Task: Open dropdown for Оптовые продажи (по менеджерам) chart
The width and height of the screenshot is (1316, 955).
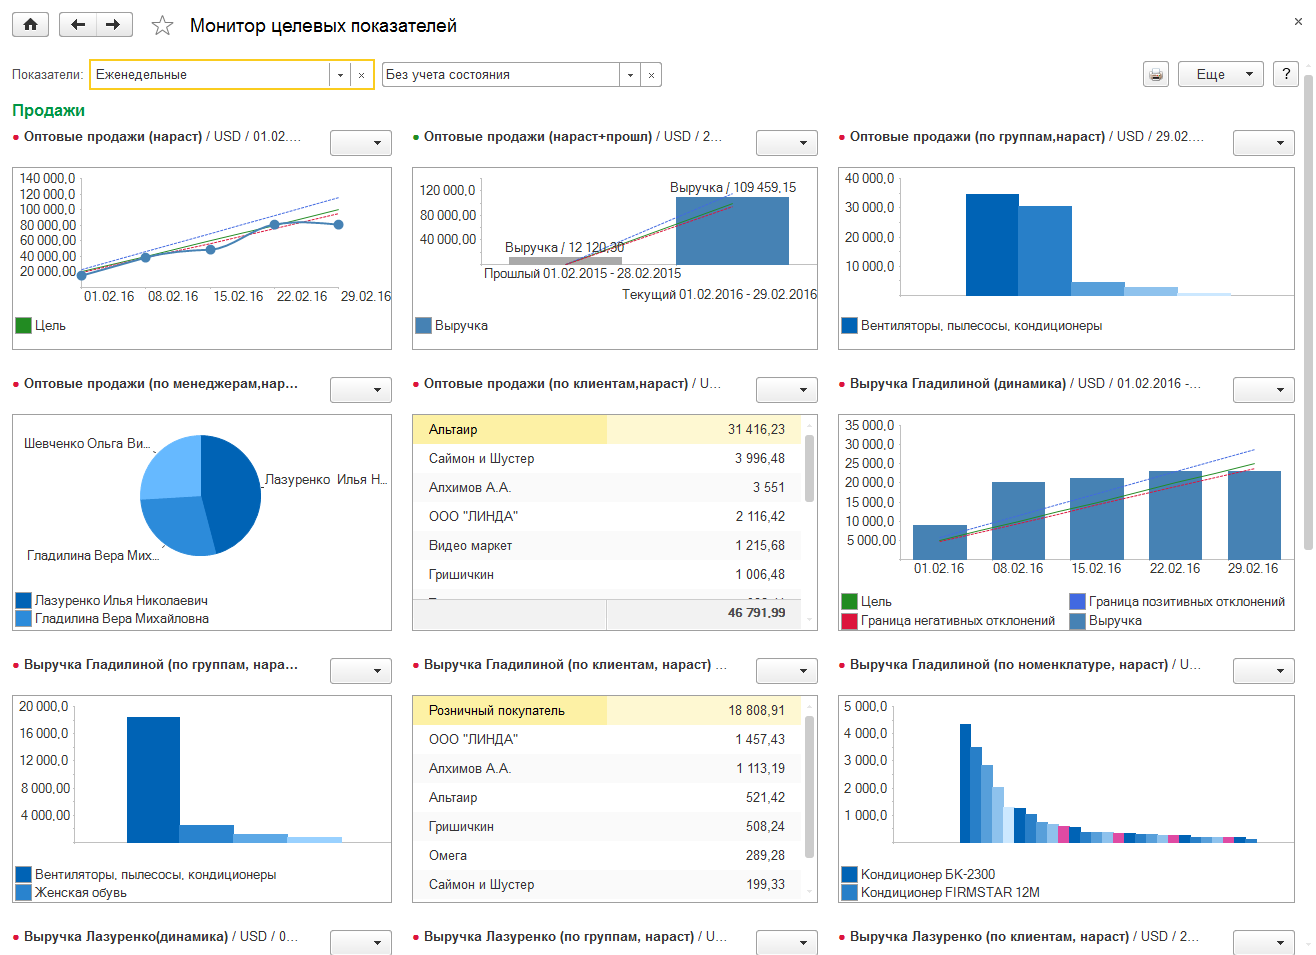Action: (x=360, y=390)
